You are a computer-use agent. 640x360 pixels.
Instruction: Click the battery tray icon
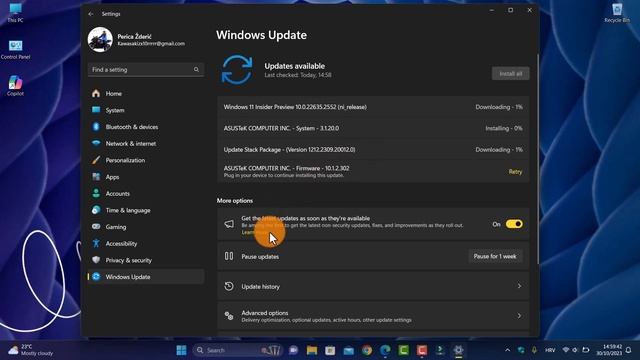click(585, 350)
